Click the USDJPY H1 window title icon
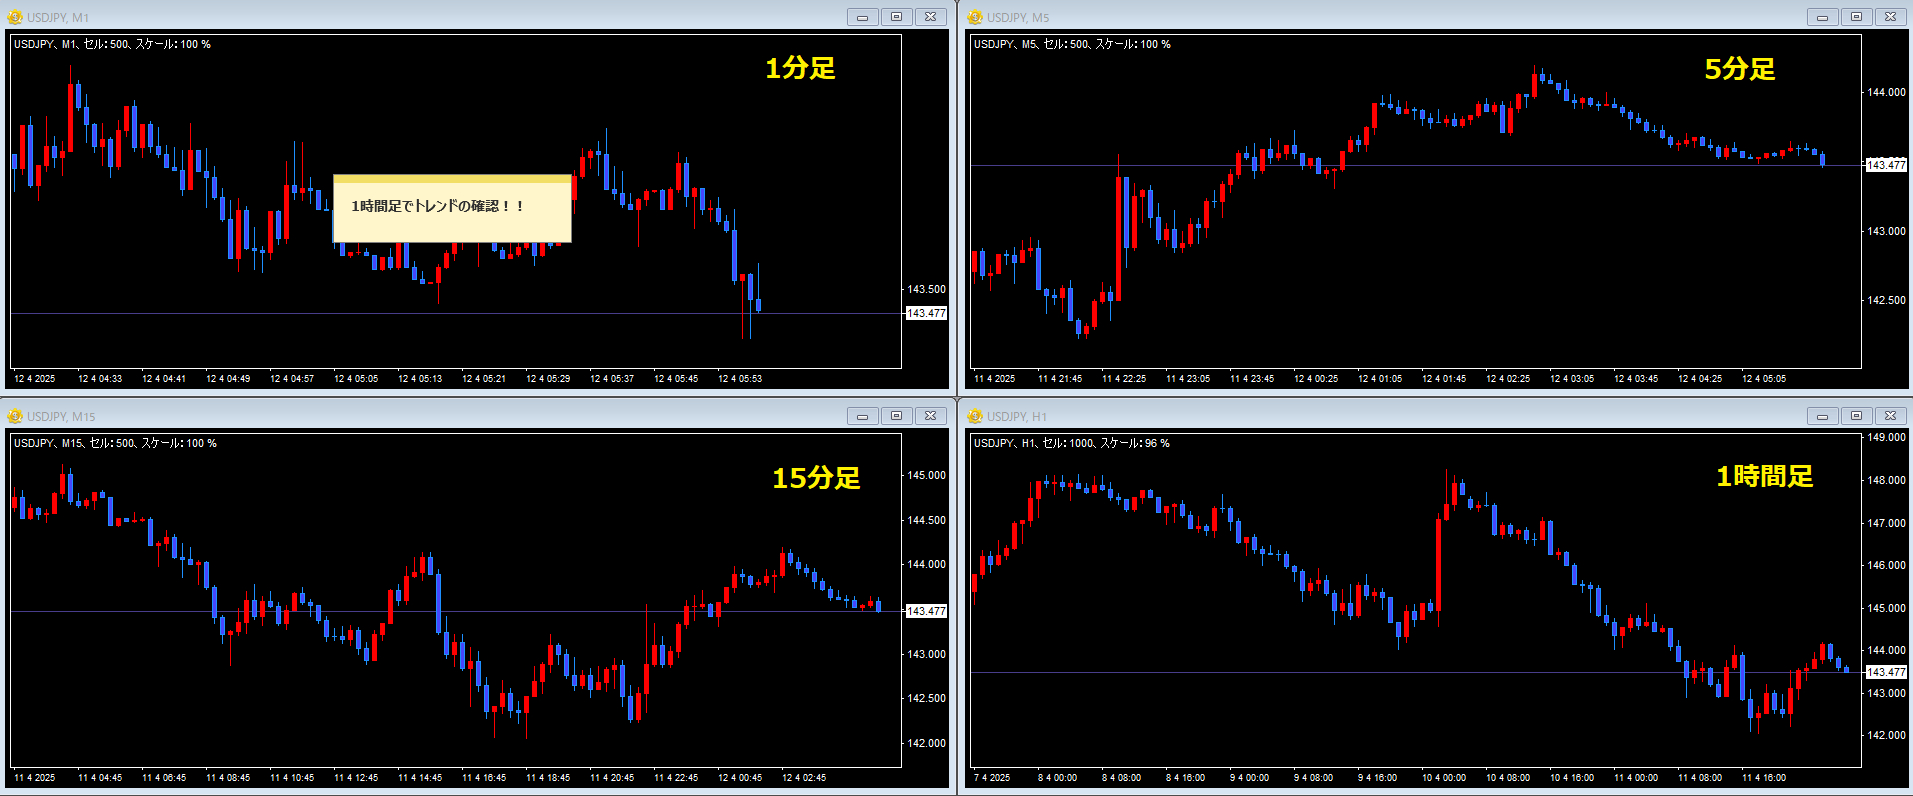 975,416
